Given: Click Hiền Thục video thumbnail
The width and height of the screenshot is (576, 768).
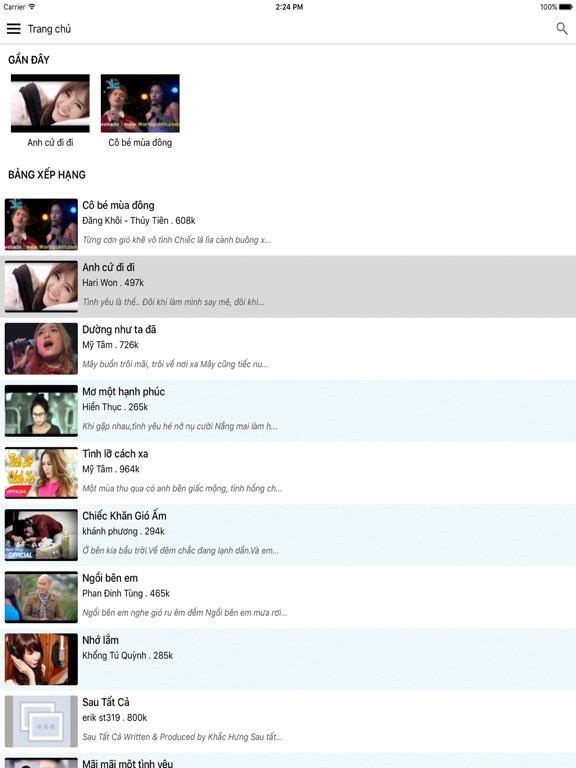Looking at the screenshot, I should 41,411.
